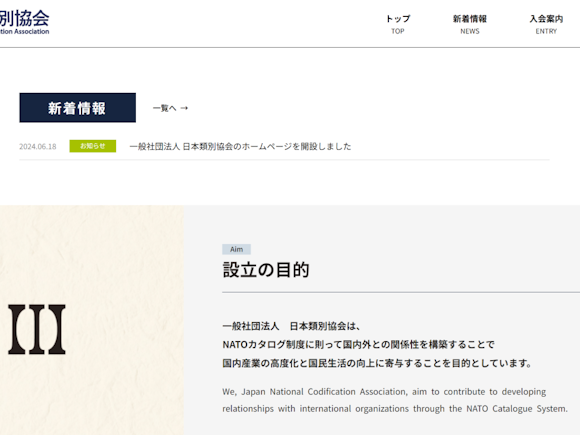Click the English line starting 'relationships with international'
Viewport: 580px width, 435px height.
click(395, 409)
